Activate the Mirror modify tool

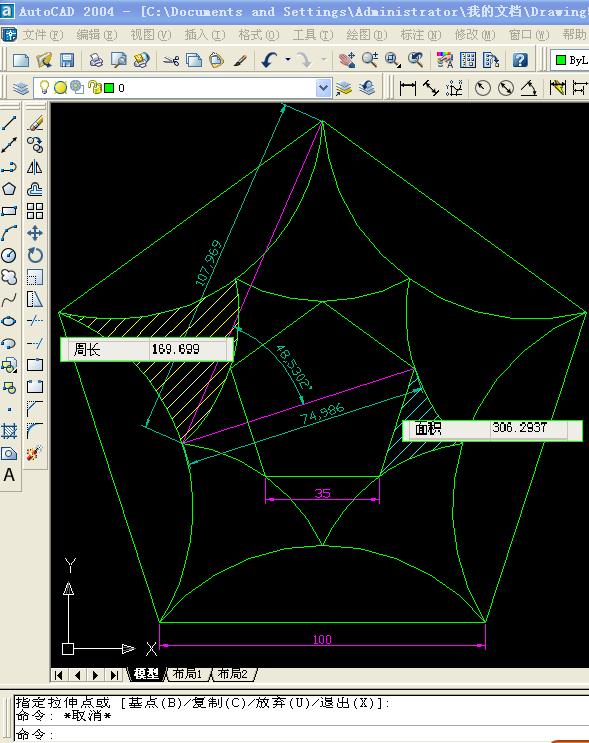coord(35,167)
